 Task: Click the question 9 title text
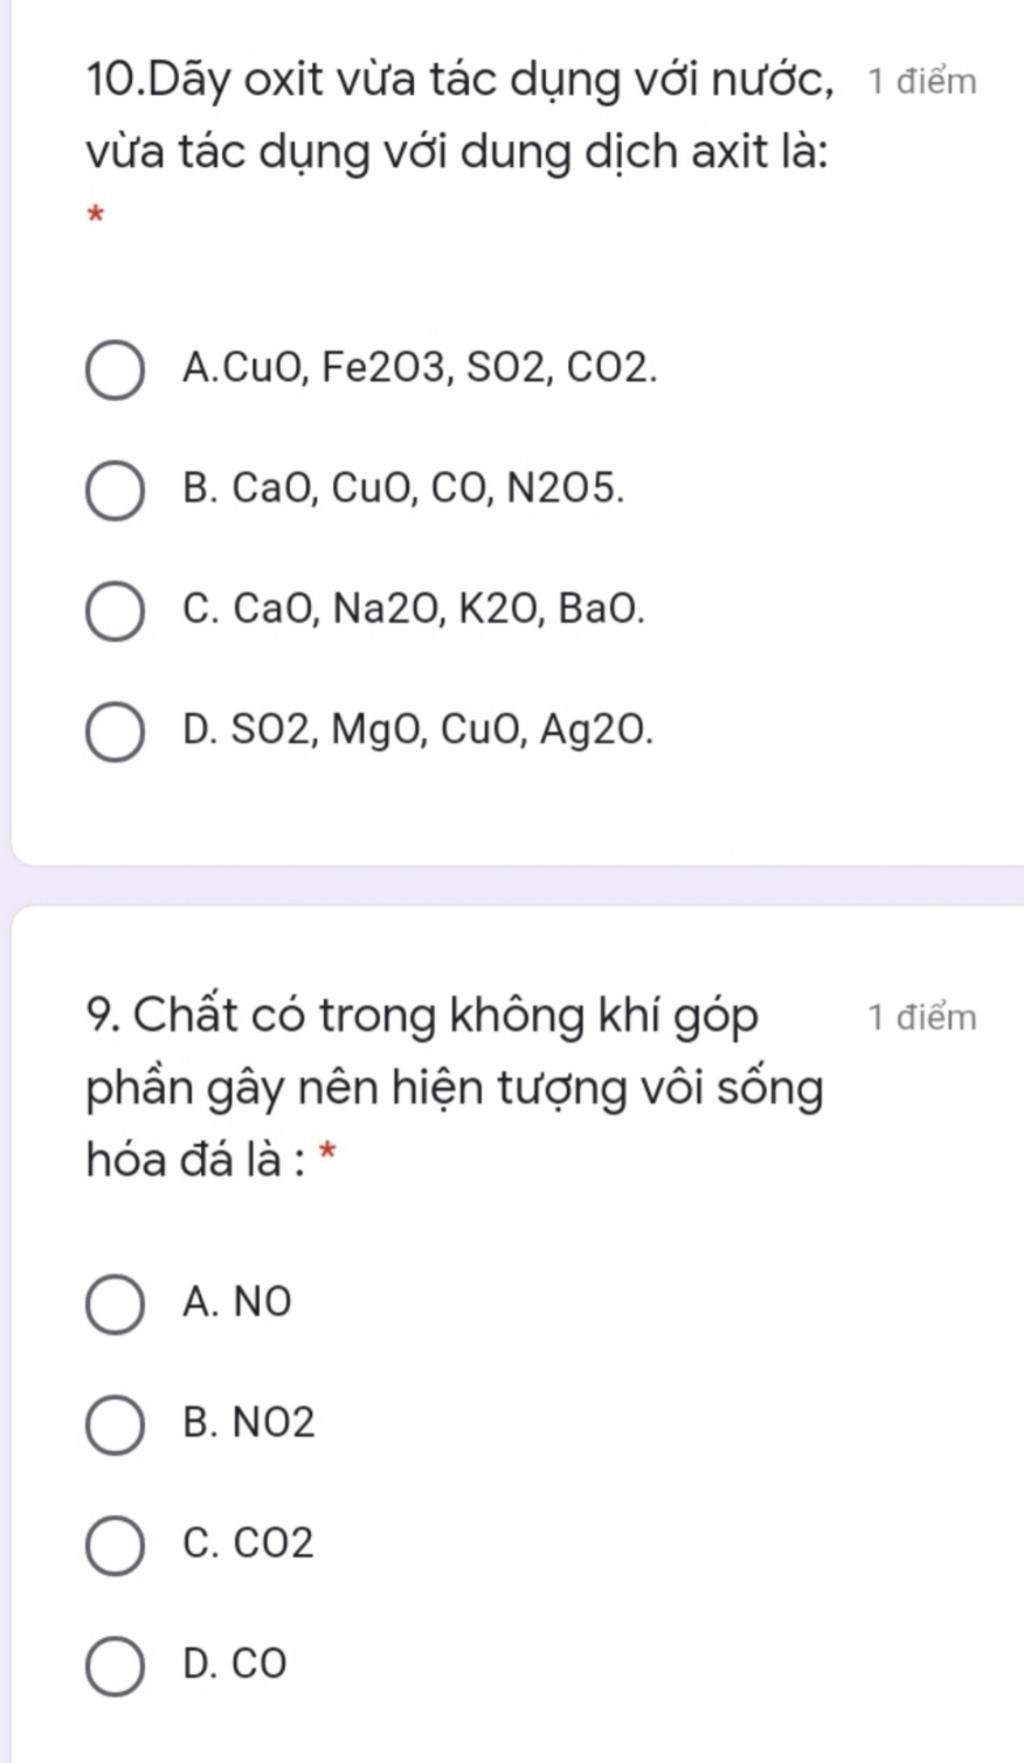(455, 1088)
